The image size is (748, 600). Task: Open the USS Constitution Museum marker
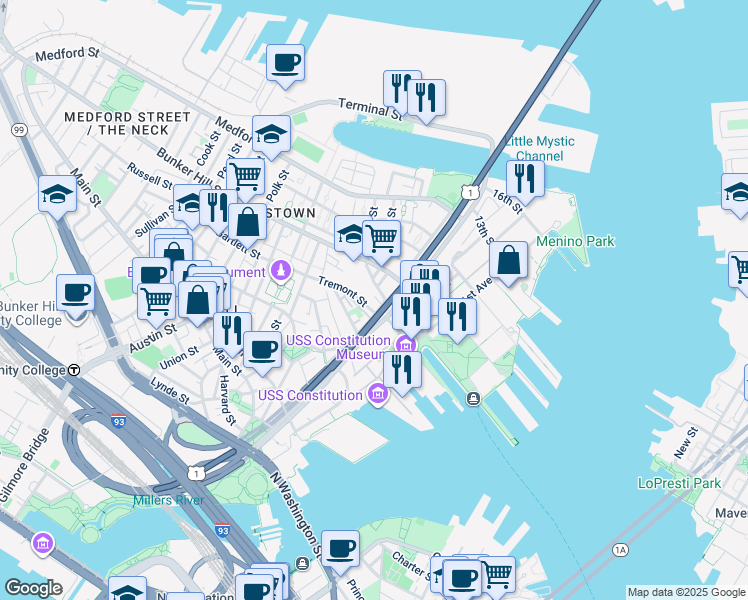[405, 347]
